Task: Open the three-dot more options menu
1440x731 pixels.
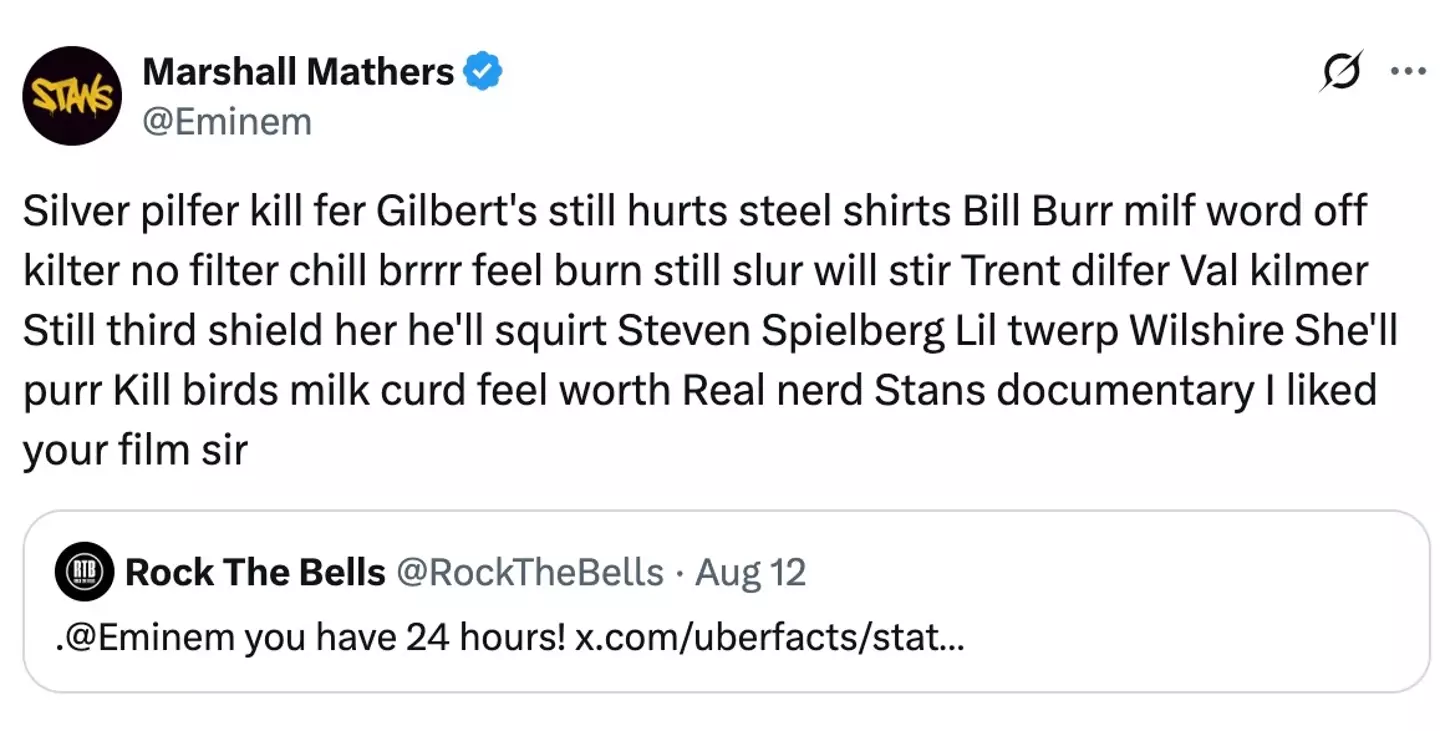Action: click(1408, 72)
